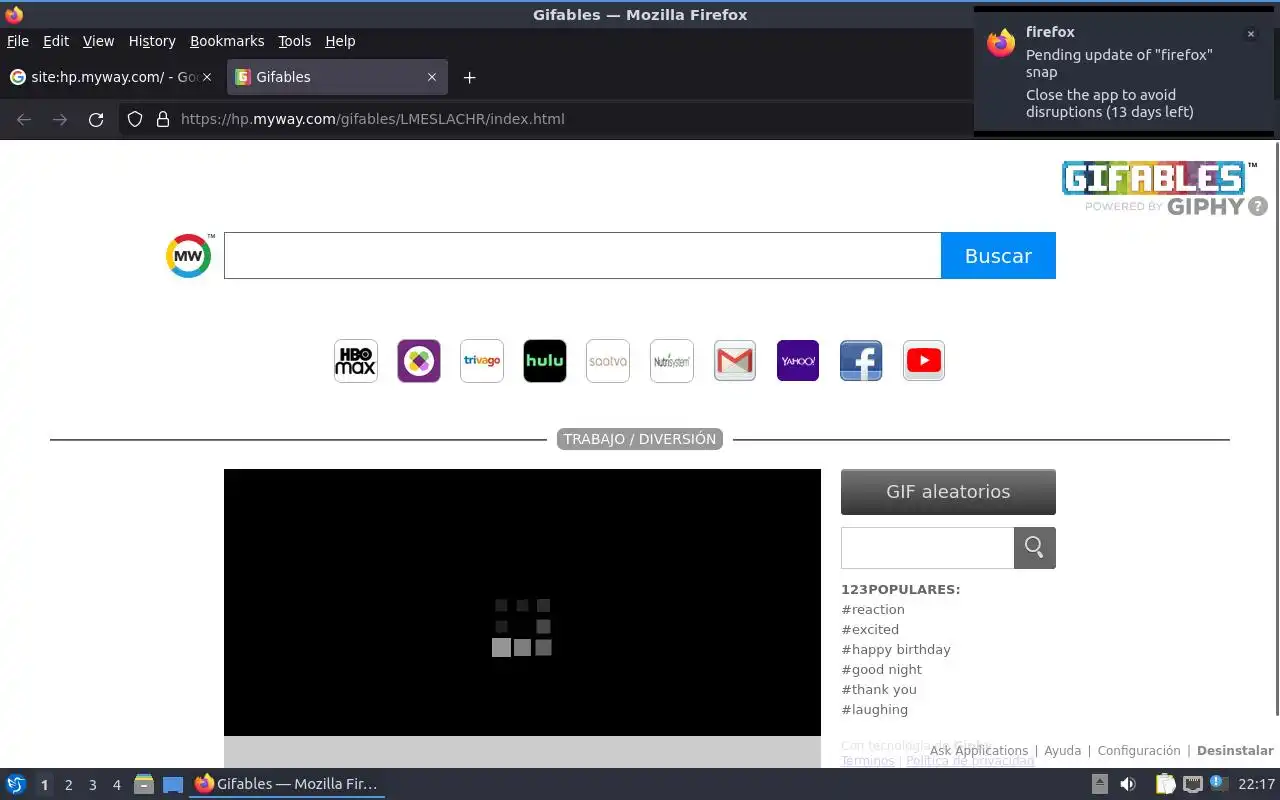Focus the GIF keyword search box
1280x800 pixels.
click(927, 548)
